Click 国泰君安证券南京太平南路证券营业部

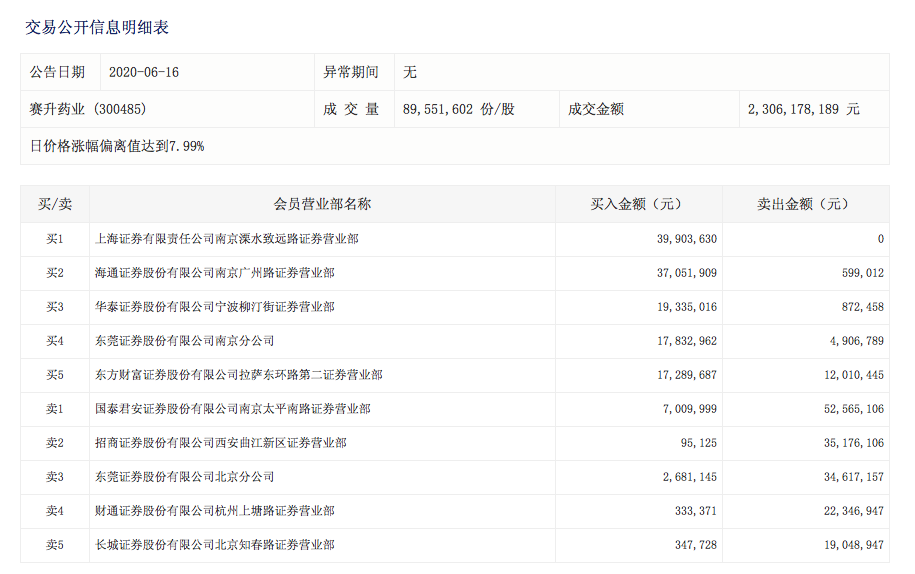[x=233, y=409]
